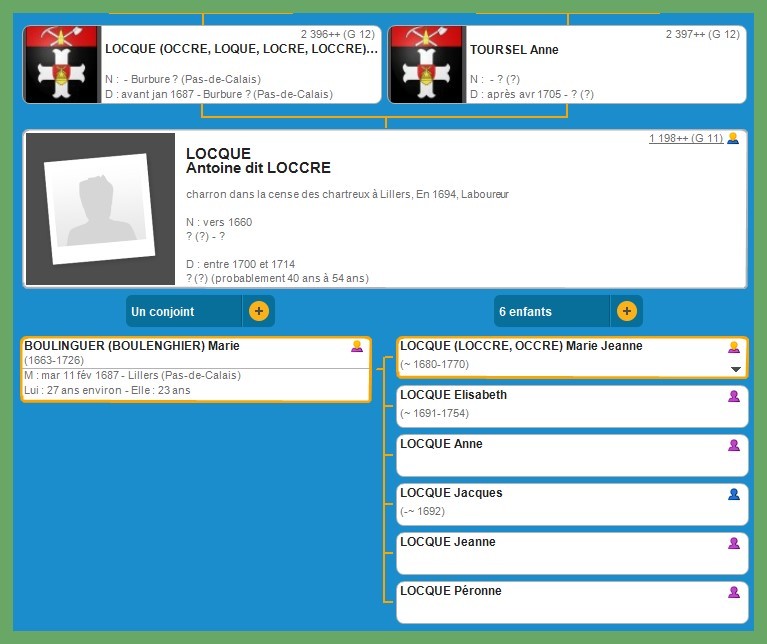Image resolution: width=767 pixels, height=644 pixels.
Task: Open the 1 198++ (G 11) link
Action: pos(685,139)
